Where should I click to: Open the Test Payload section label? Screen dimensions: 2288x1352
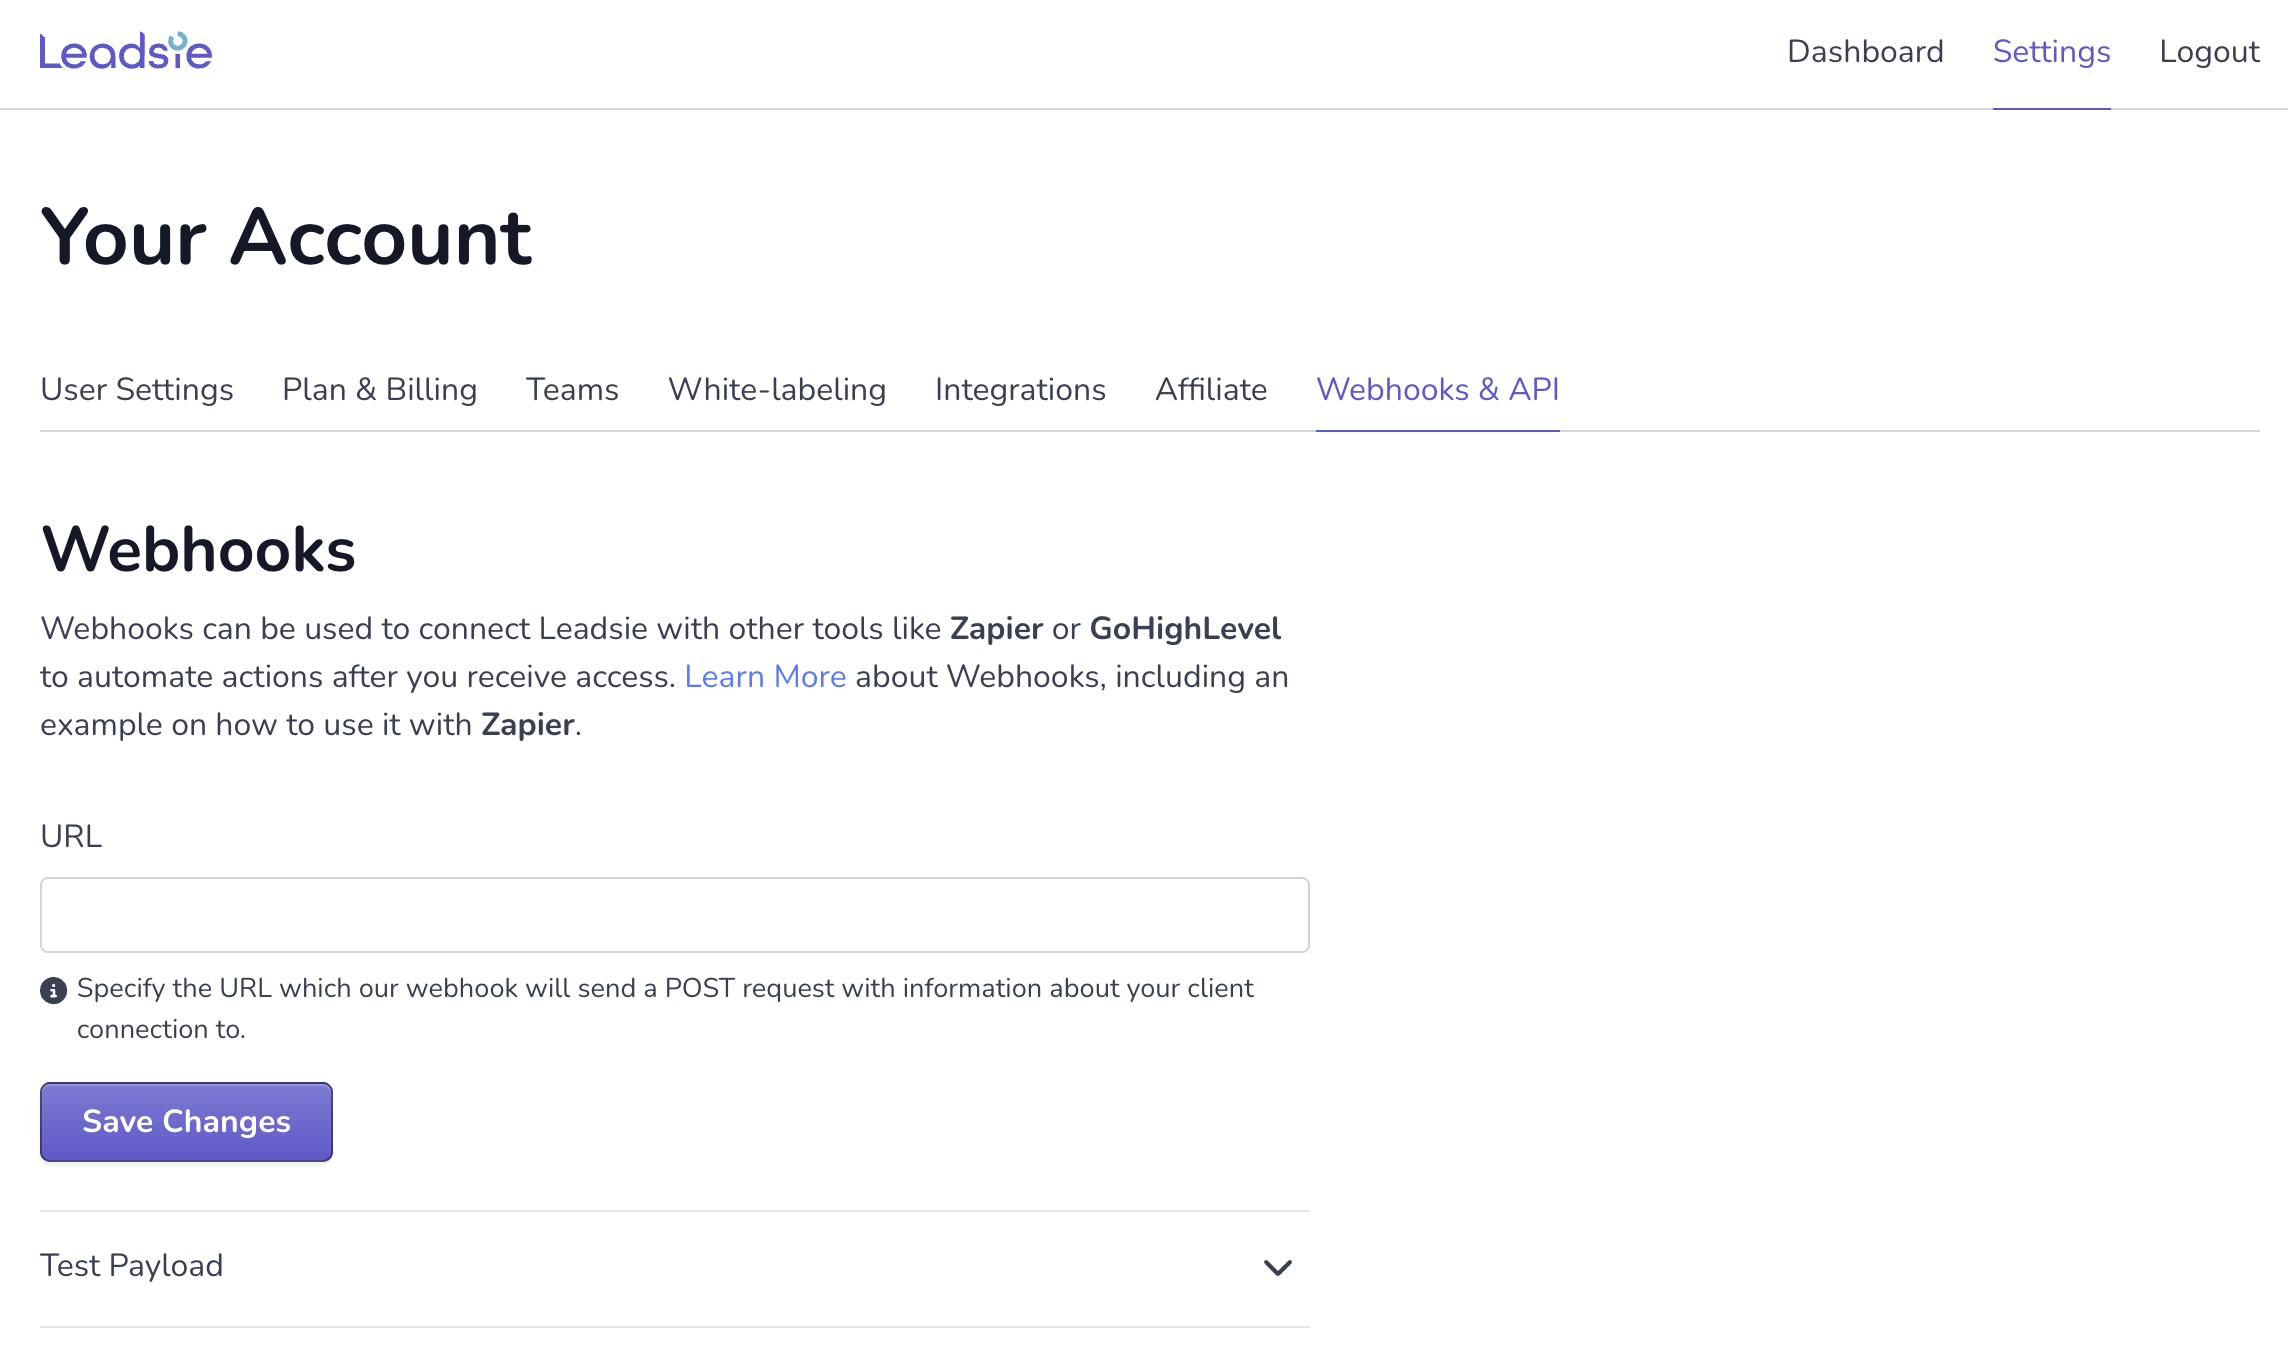click(x=132, y=1266)
